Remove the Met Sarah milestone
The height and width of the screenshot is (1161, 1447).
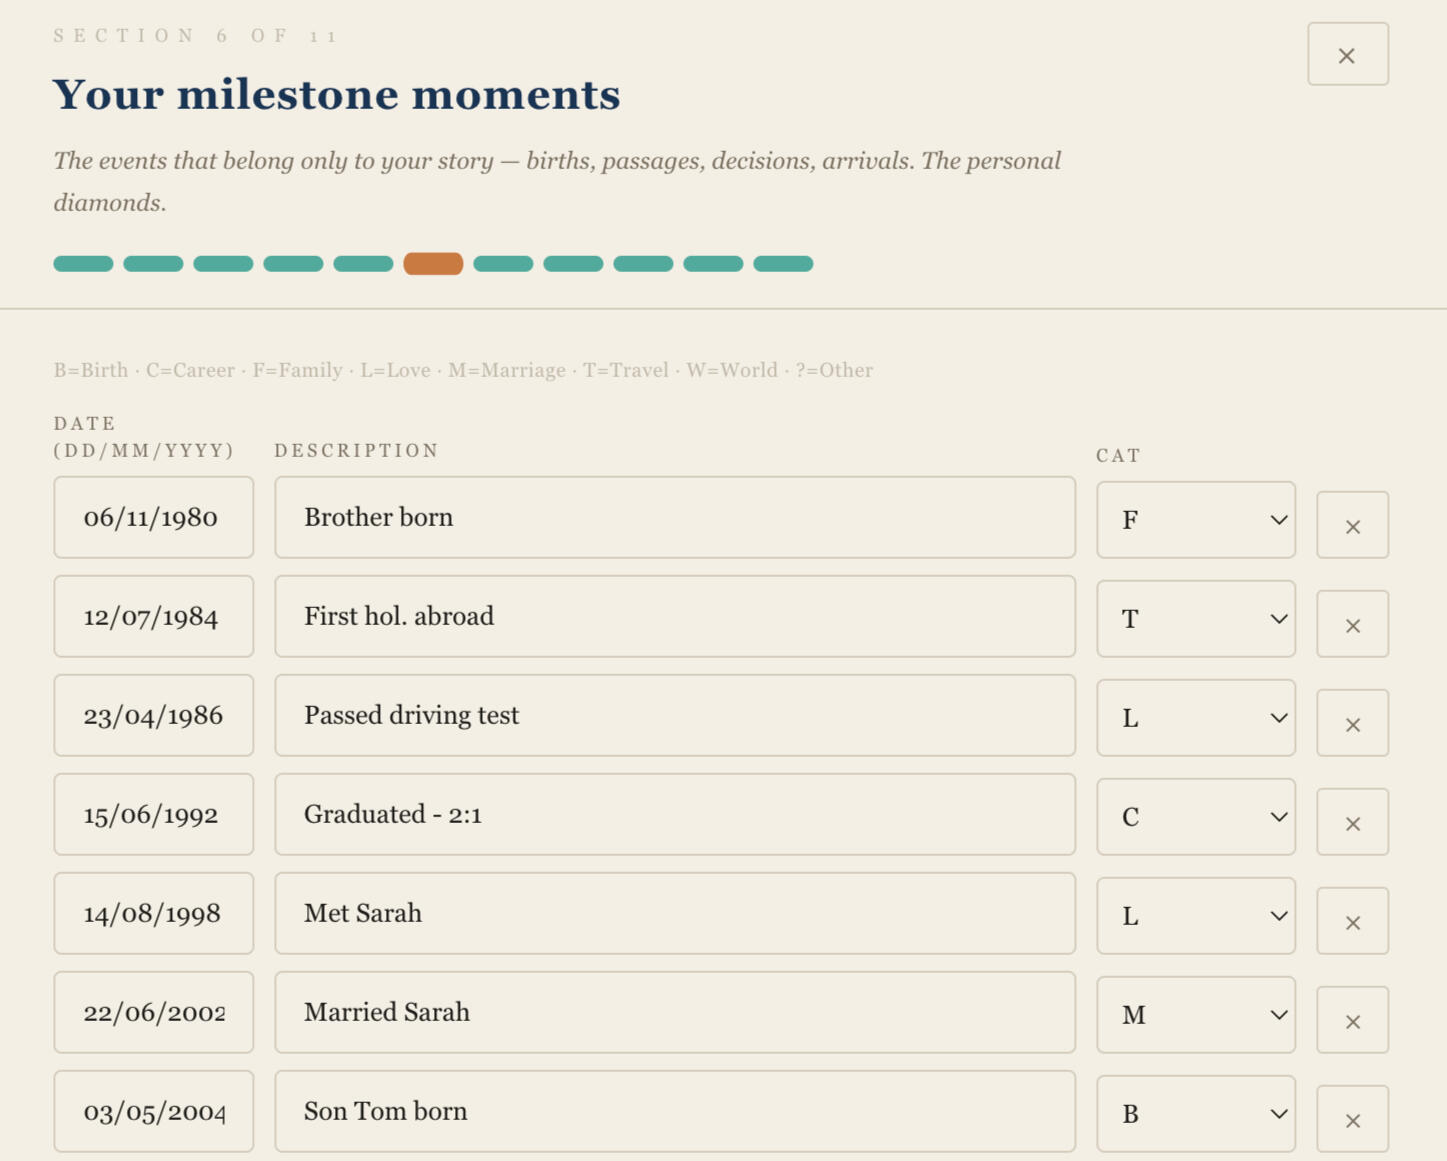1352,921
